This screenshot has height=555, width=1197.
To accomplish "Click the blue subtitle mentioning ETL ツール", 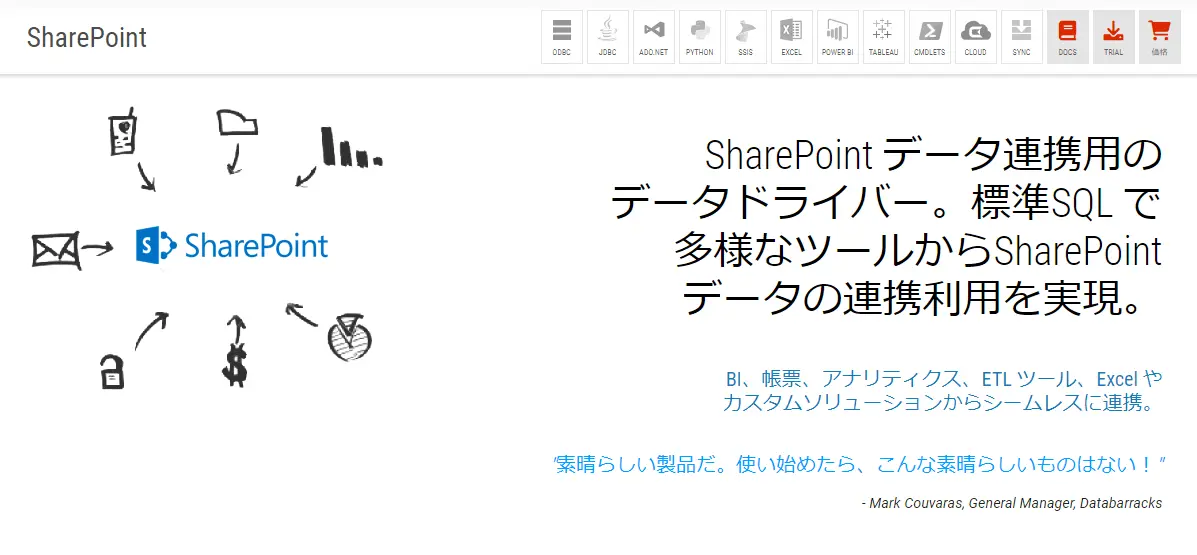I will (x=942, y=390).
